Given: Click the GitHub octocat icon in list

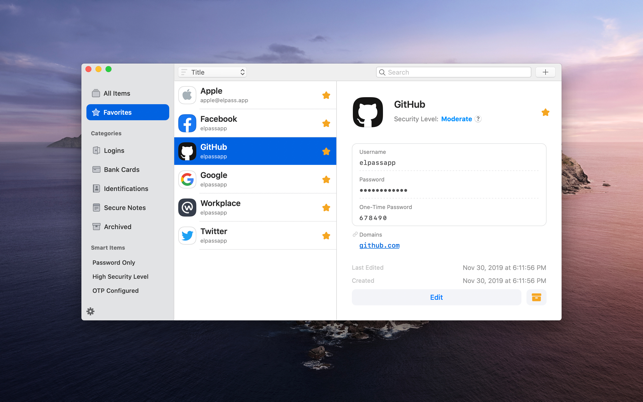Looking at the screenshot, I should [187, 151].
